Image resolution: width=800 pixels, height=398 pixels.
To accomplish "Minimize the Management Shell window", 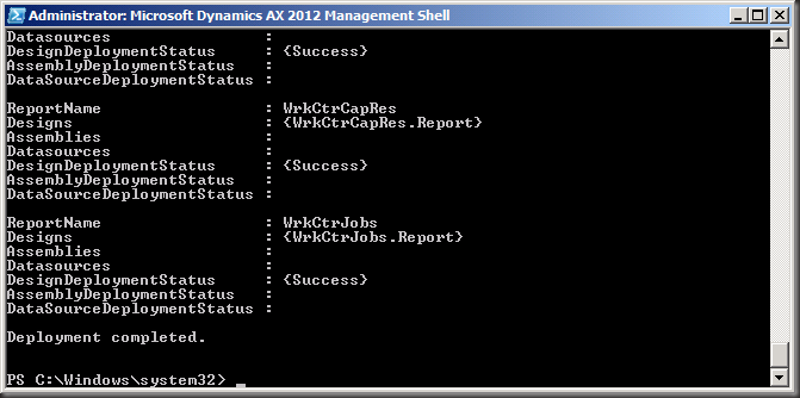I will tap(738, 16).
